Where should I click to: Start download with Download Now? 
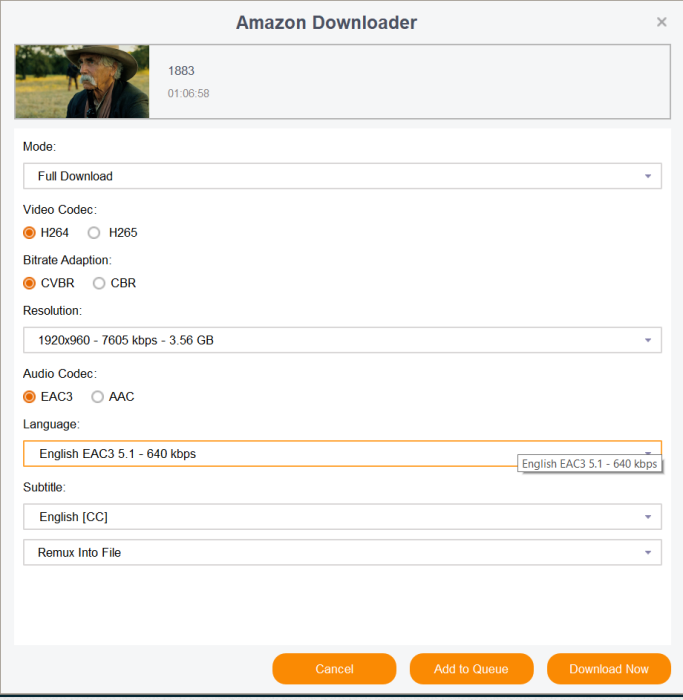608,669
